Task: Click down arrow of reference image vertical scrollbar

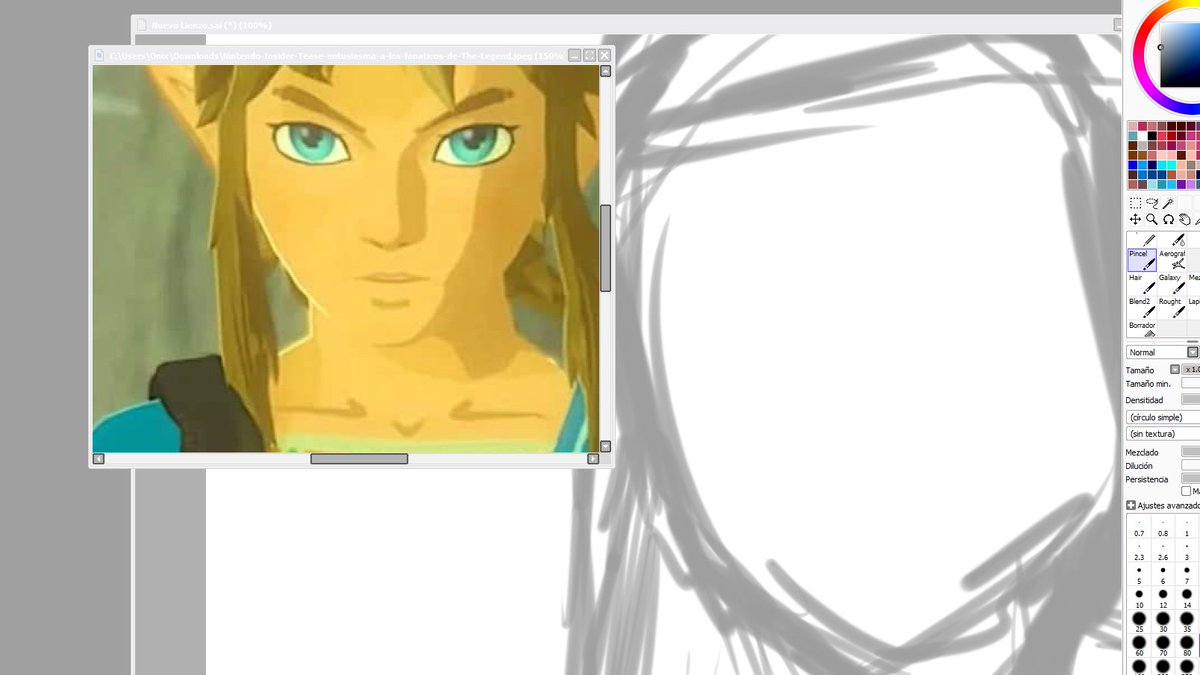Action: pyautogui.click(x=605, y=446)
